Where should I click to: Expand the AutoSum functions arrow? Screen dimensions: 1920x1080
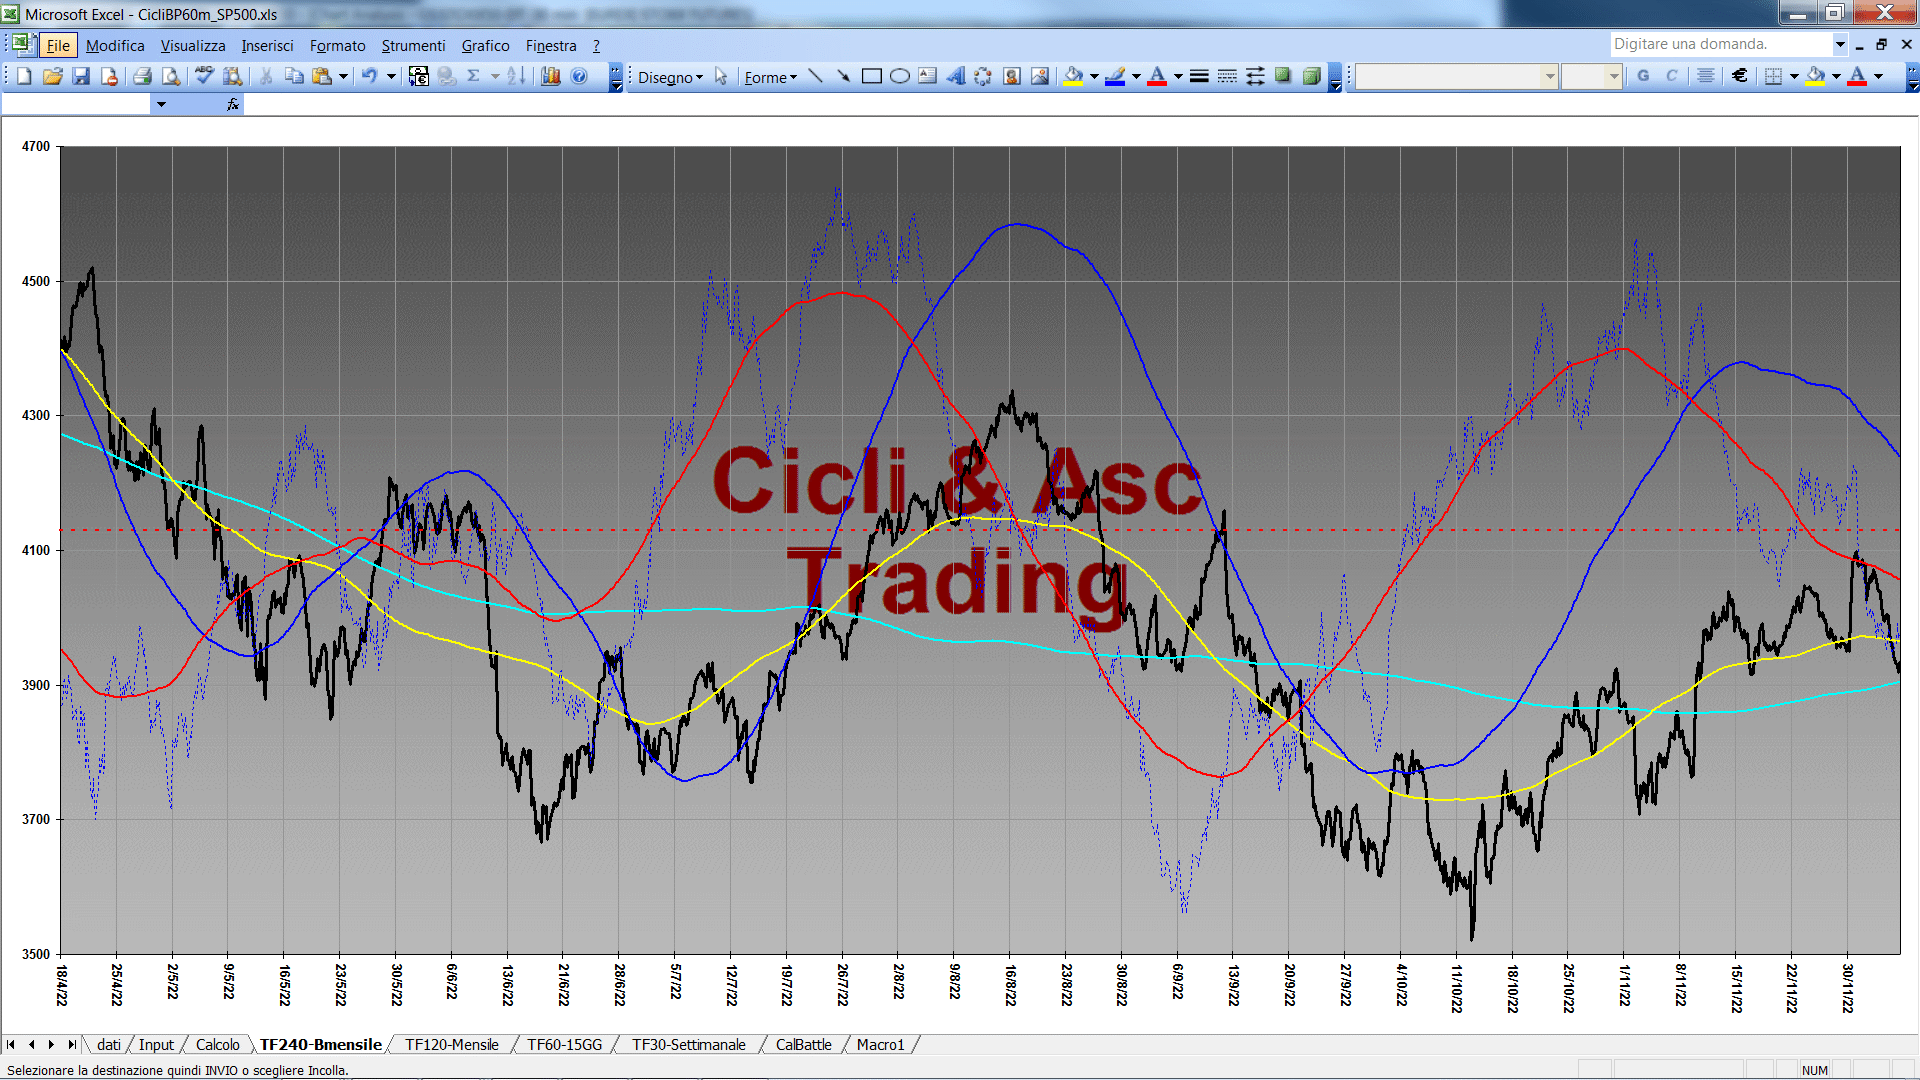(495, 76)
